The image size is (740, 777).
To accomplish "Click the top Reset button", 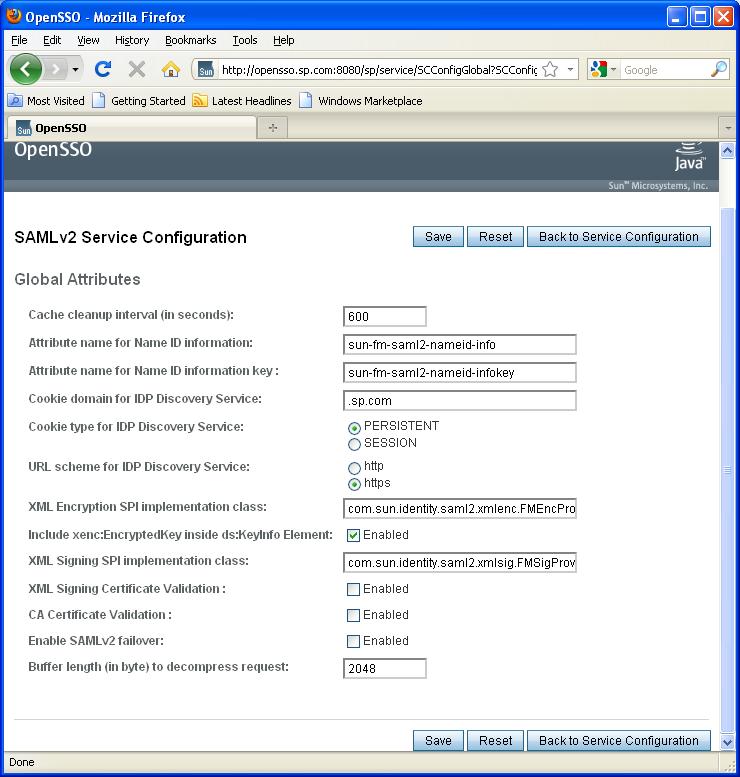I will coord(495,236).
